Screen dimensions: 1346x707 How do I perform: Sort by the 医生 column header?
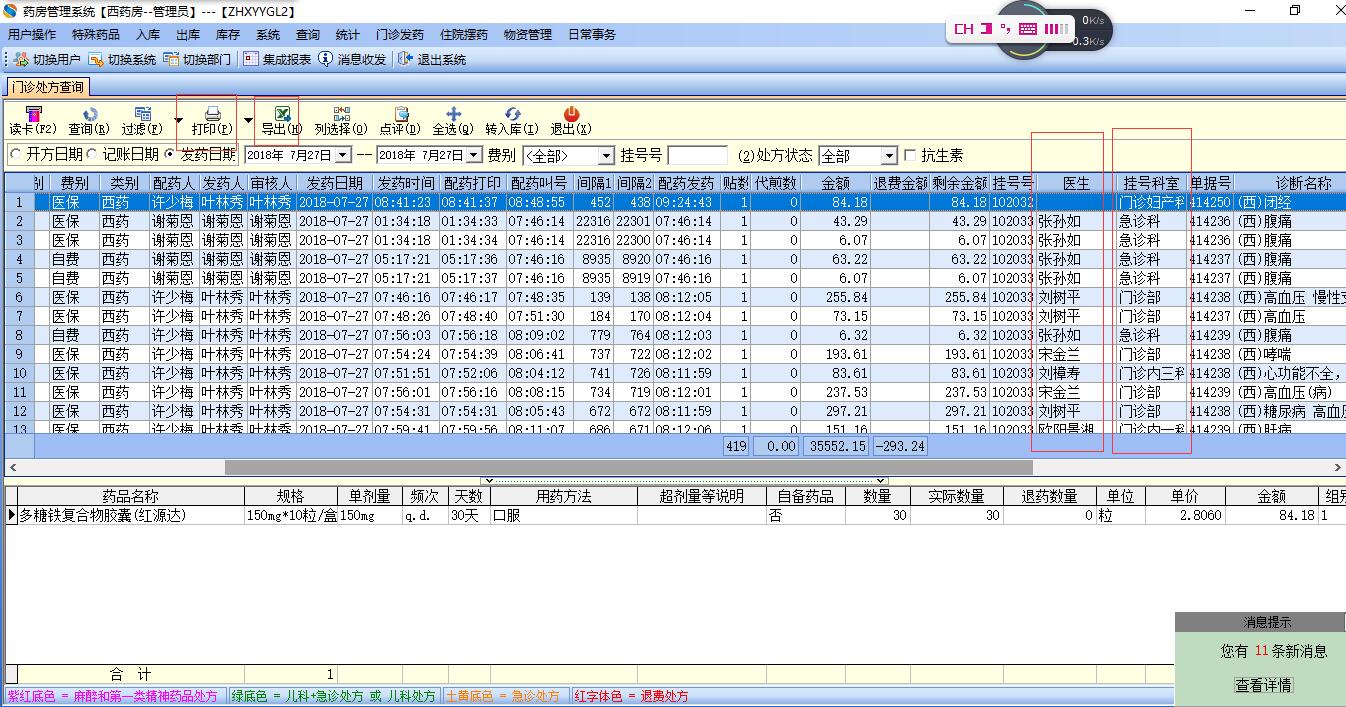pyautogui.click(x=1076, y=183)
